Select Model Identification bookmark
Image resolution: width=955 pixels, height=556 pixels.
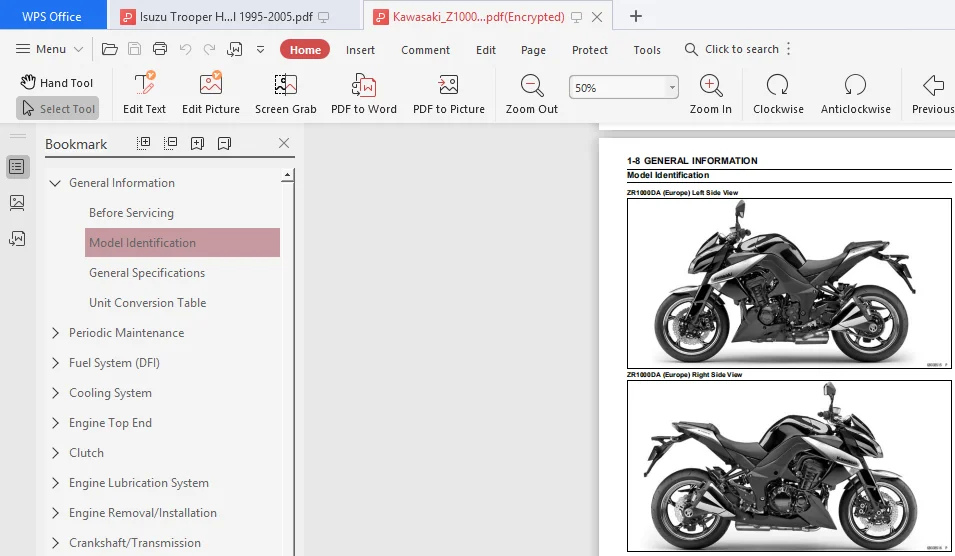tap(182, 242)
